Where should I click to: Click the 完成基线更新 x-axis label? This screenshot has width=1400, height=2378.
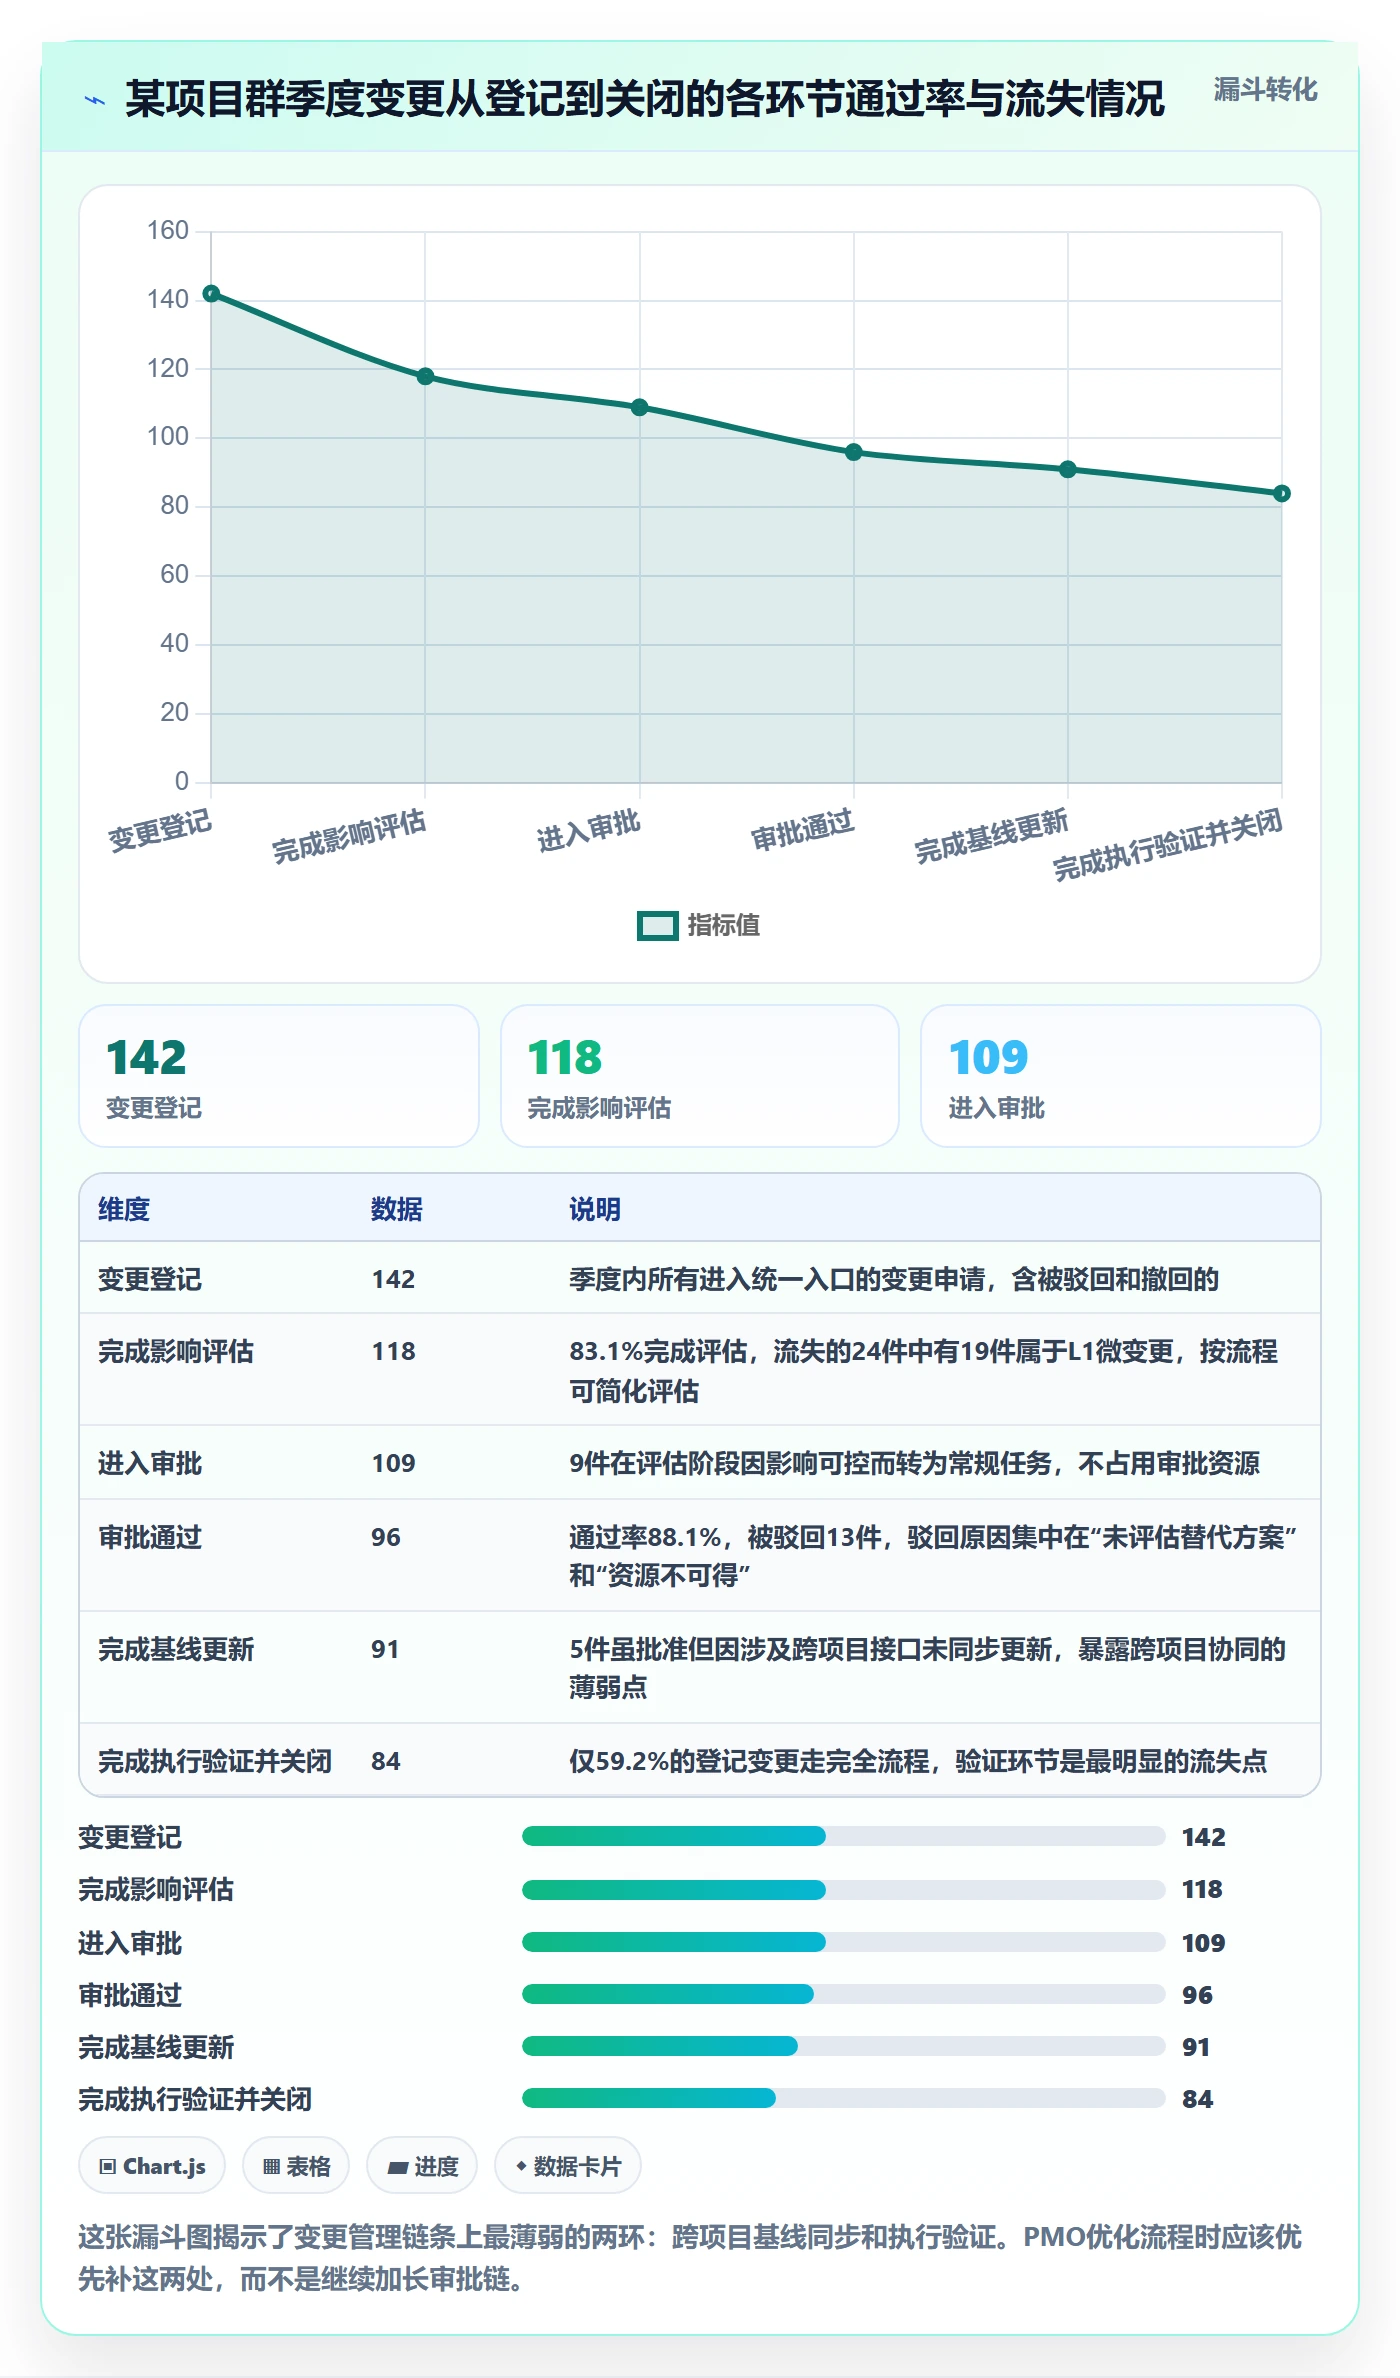coord(991,836)
